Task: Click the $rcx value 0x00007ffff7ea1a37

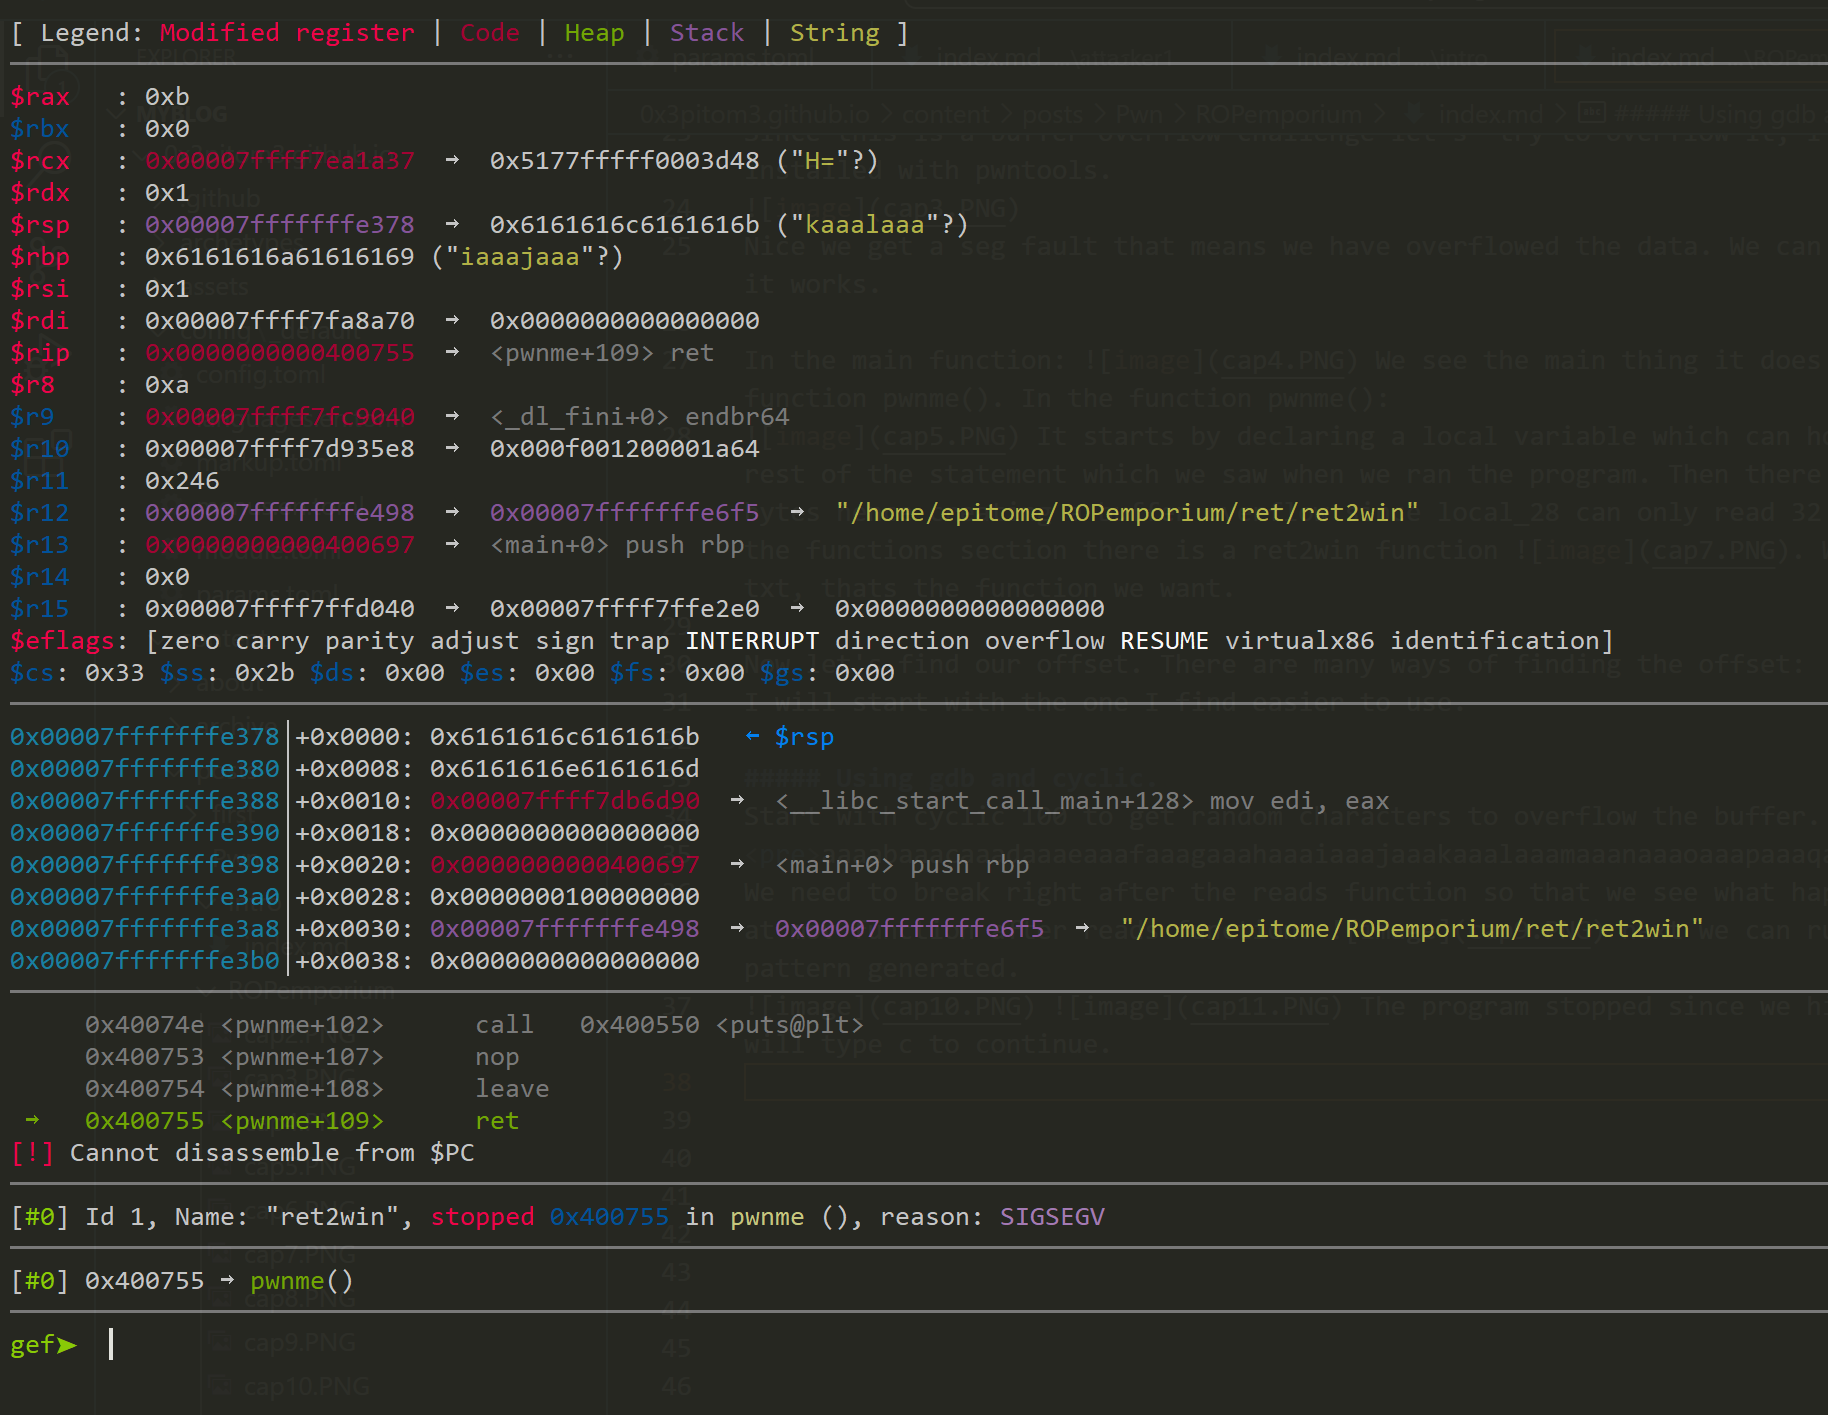Action: pyautogui.click(x=280, y=161)
